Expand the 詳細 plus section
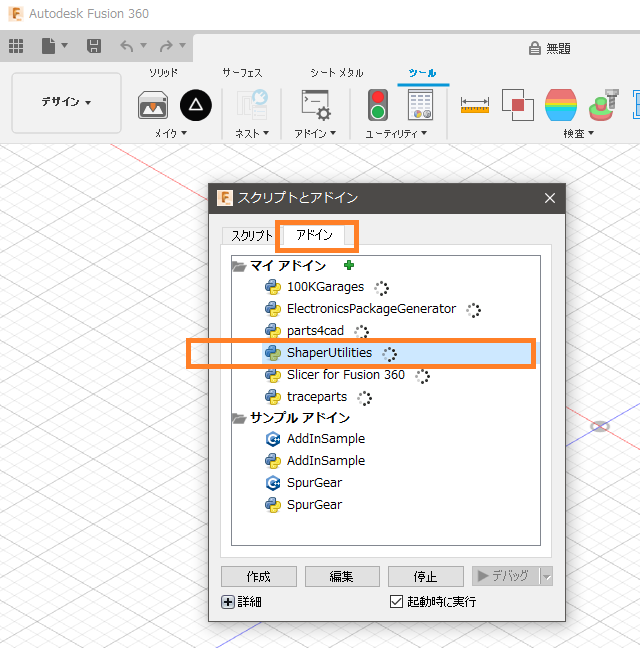 click(228, 602)
